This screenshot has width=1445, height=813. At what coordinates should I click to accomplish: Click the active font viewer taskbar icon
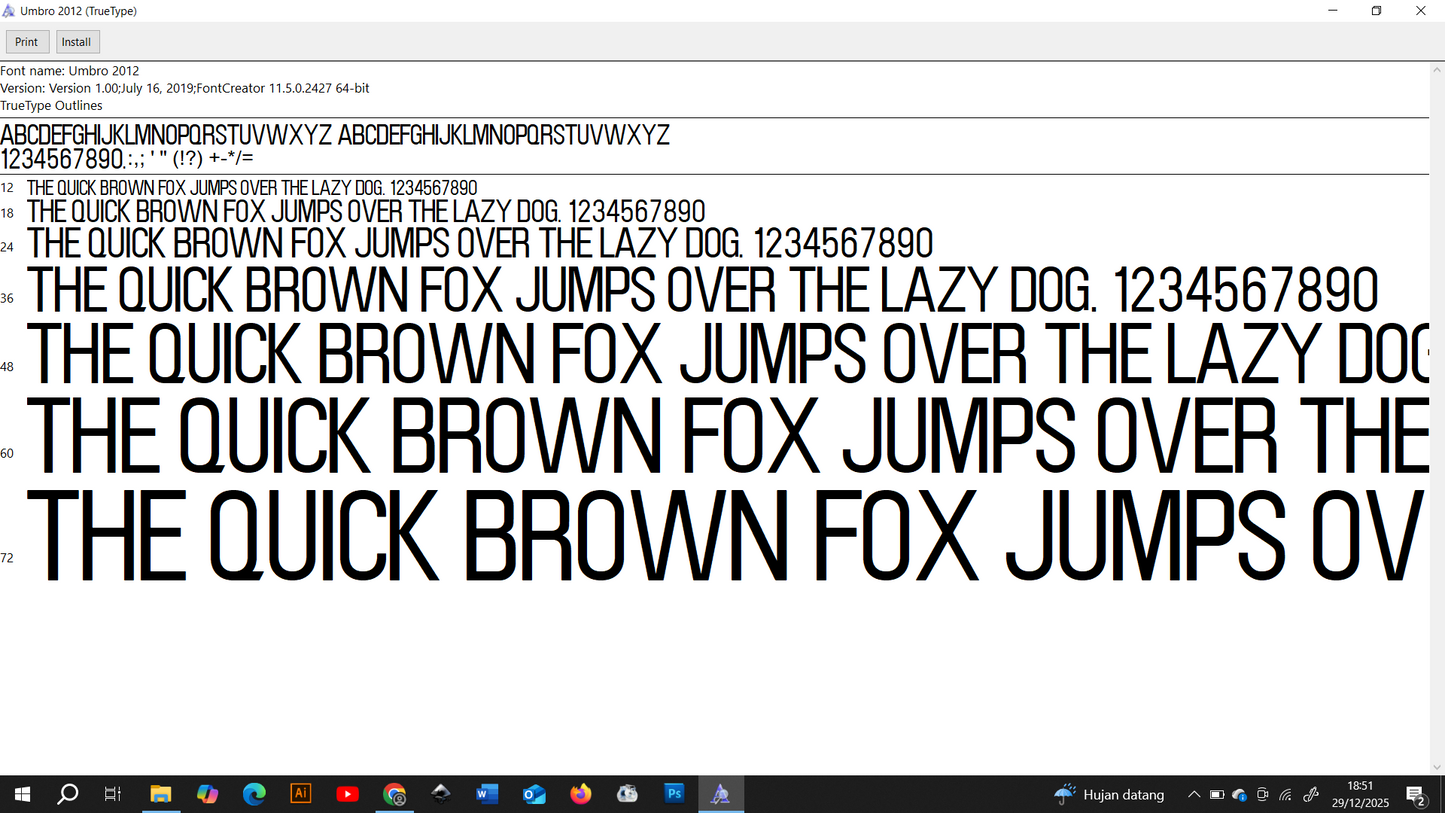[721, 794]
